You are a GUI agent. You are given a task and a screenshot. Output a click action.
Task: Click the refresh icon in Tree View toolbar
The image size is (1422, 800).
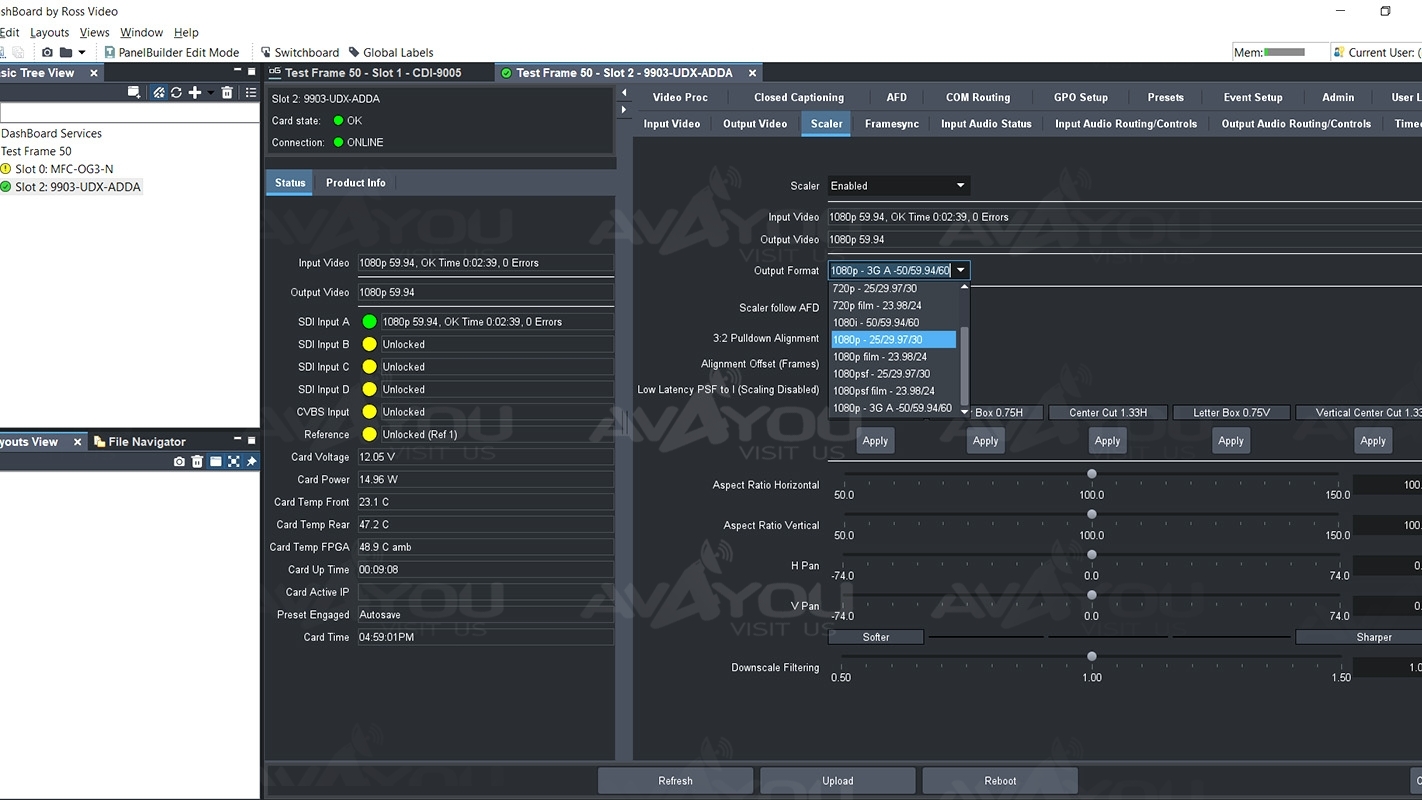(x=176, y=92)
